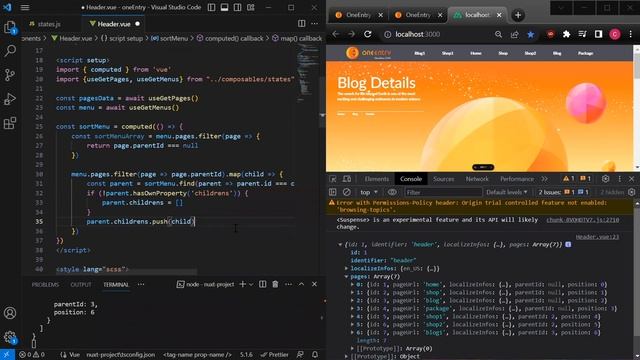Open the OUTPUT panel tab
Screen dimensions: 640x360
[81, 284]
